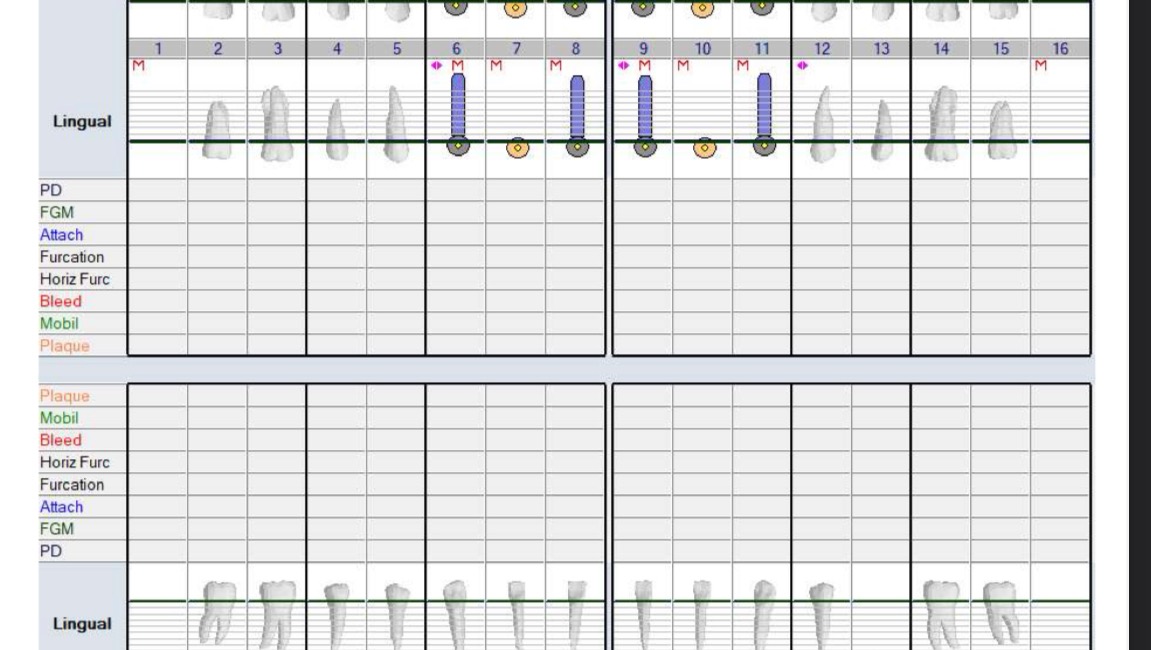
Task: Select tooth number 4 header
Action: [x=337, y=48]
